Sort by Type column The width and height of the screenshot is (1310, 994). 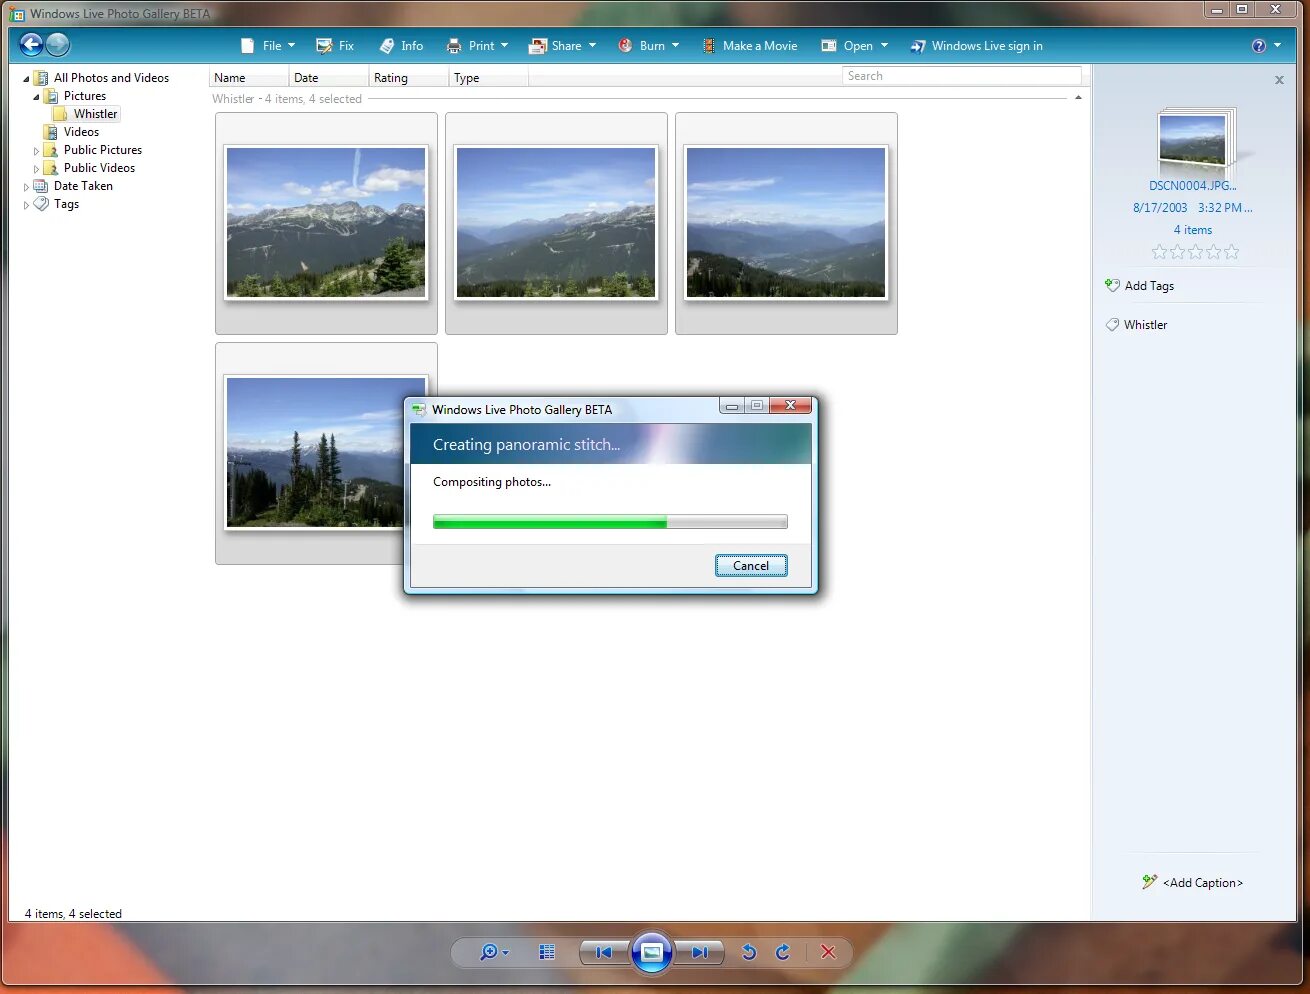pos(489,78)
